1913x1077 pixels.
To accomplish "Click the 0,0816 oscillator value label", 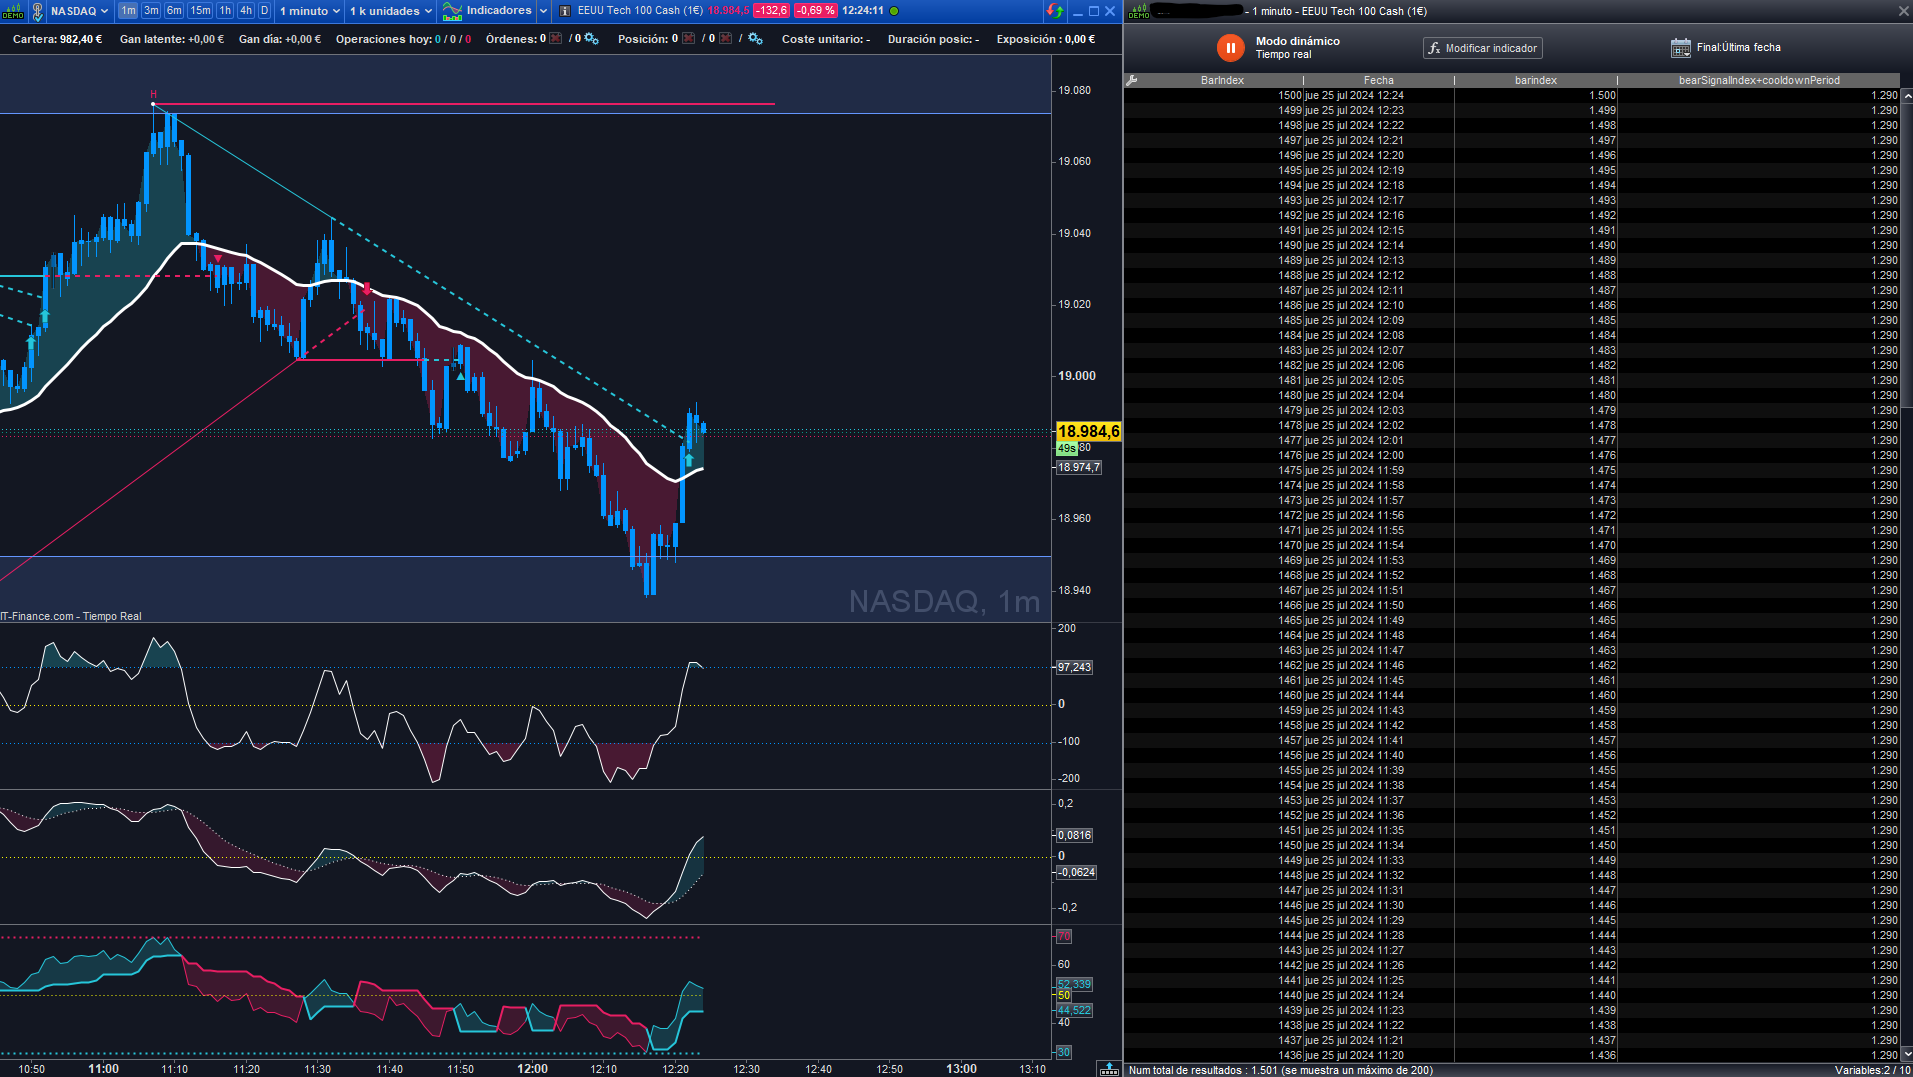I will click(1074, 835).
